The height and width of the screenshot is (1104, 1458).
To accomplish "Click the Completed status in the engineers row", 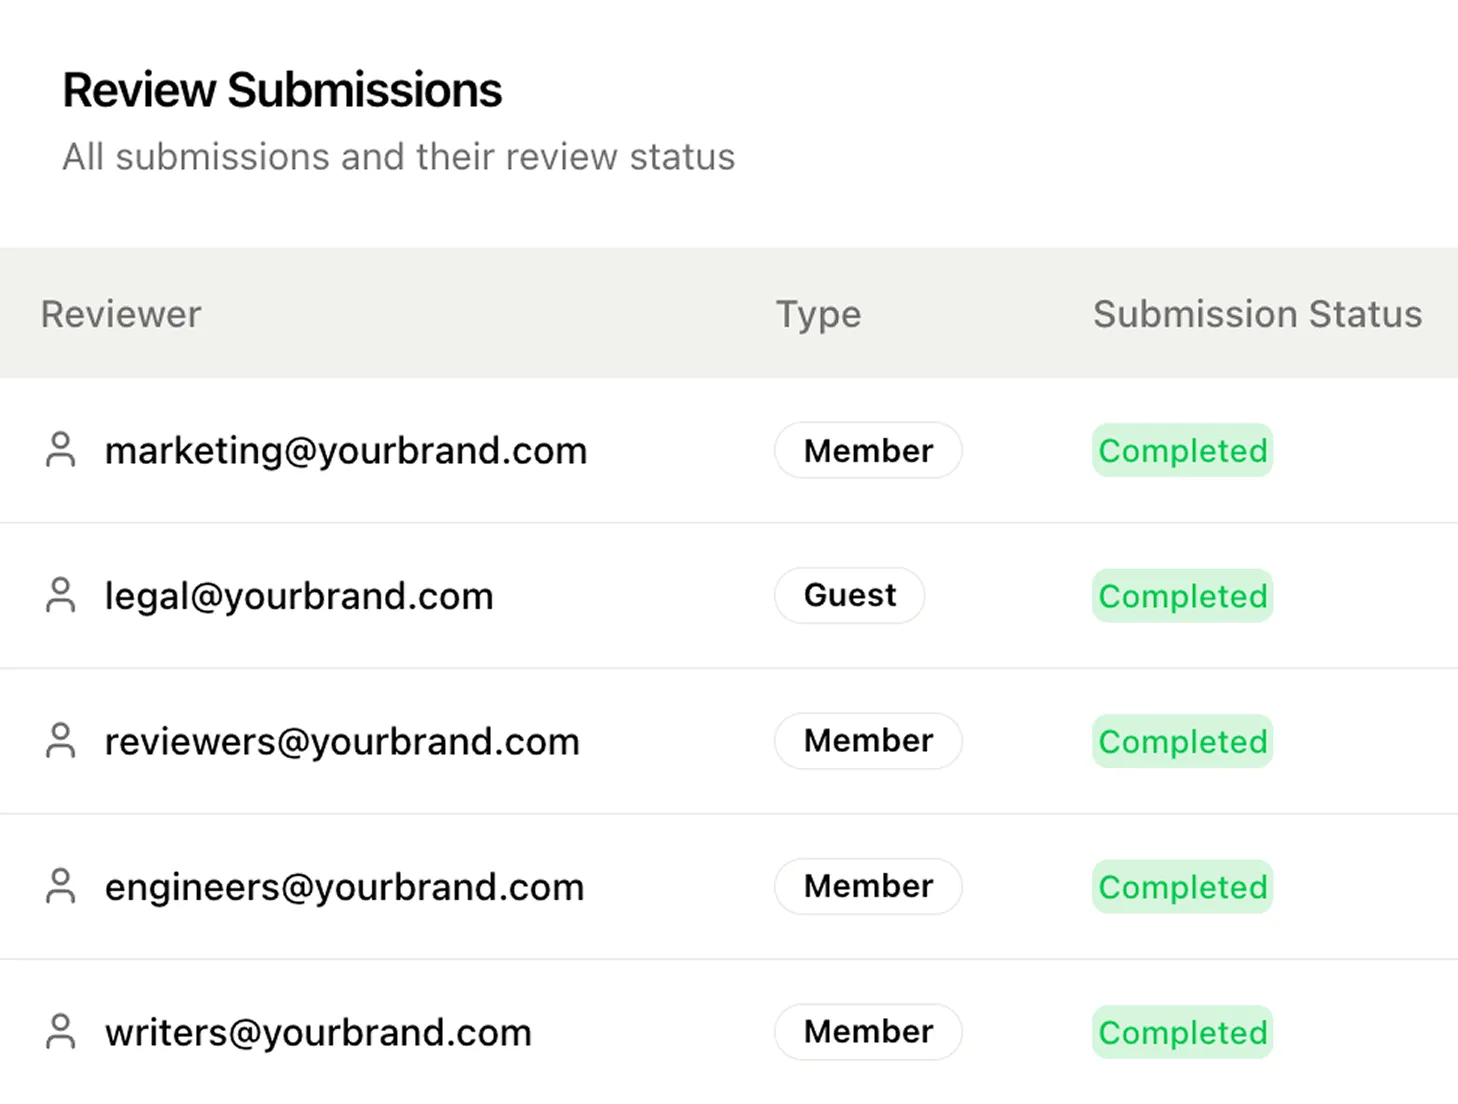I will tap(1182, 887).
